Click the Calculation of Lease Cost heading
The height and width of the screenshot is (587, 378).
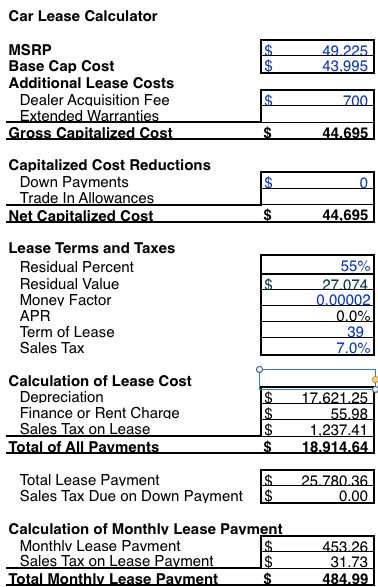pyautogui.click(x=100, y=381)
